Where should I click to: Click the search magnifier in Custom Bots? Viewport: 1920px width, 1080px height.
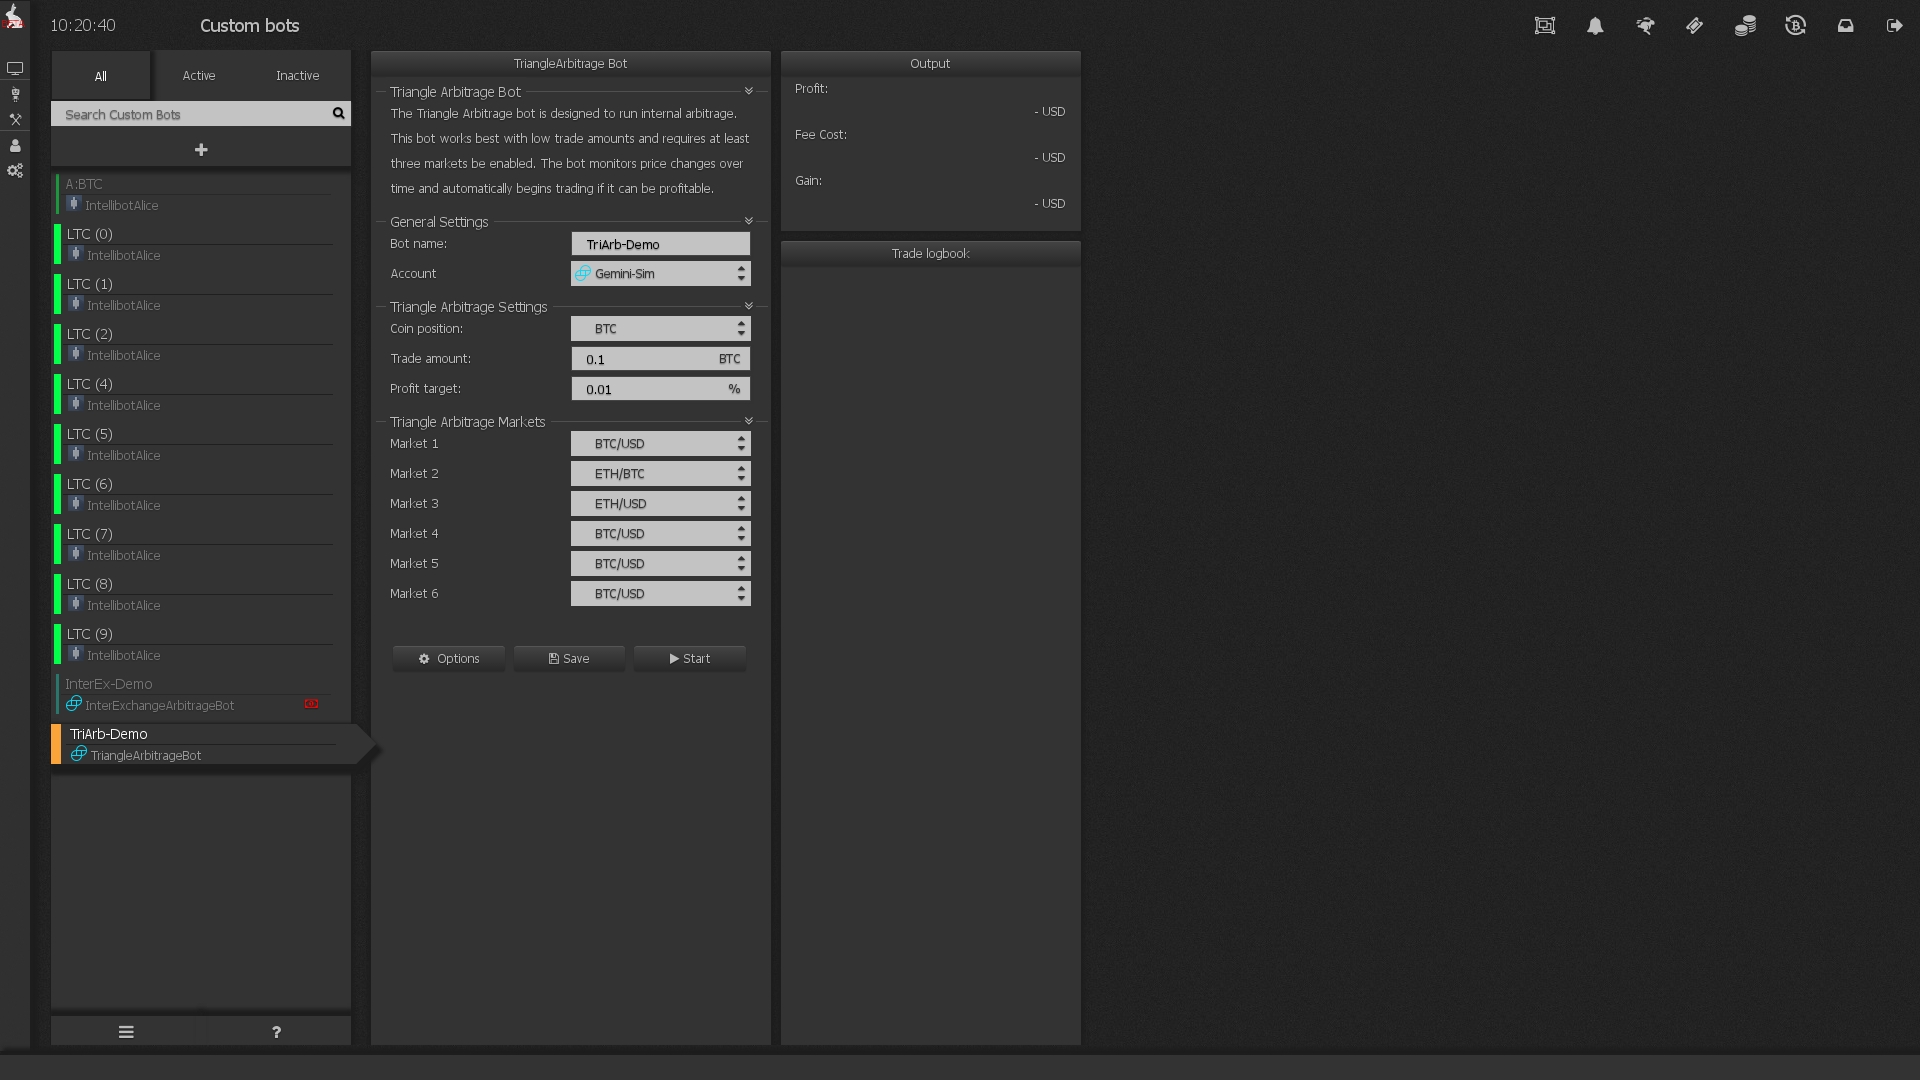pyautogui.click(x=338, y=114)
